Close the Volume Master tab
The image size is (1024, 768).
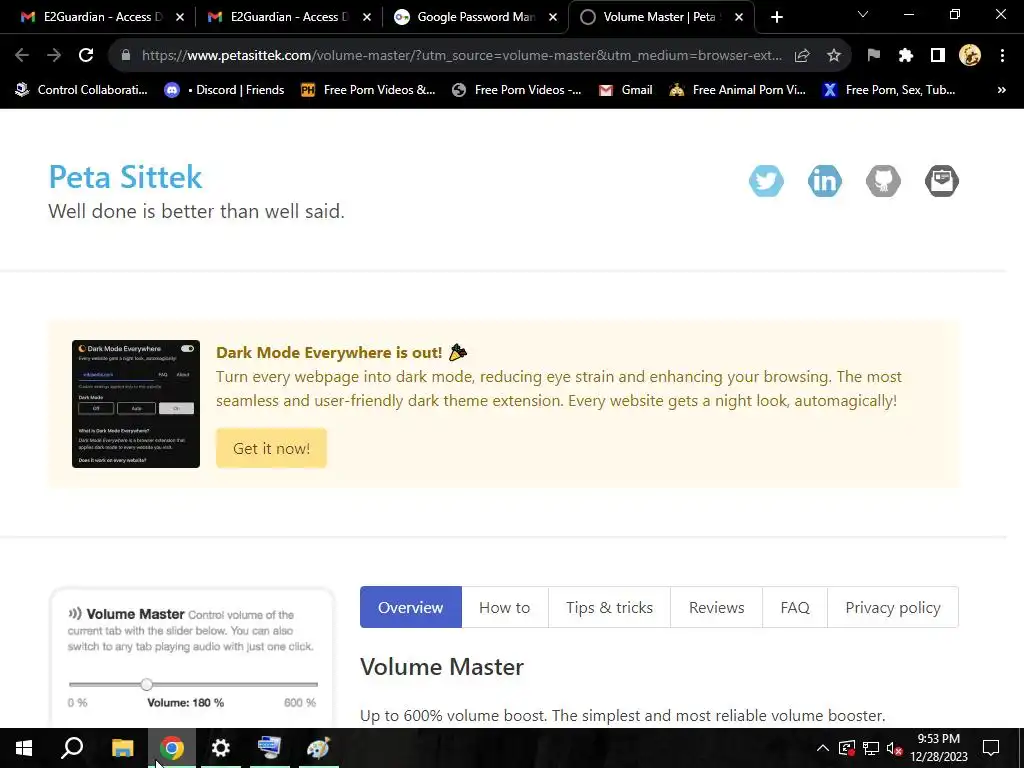[x=739, y=18]
